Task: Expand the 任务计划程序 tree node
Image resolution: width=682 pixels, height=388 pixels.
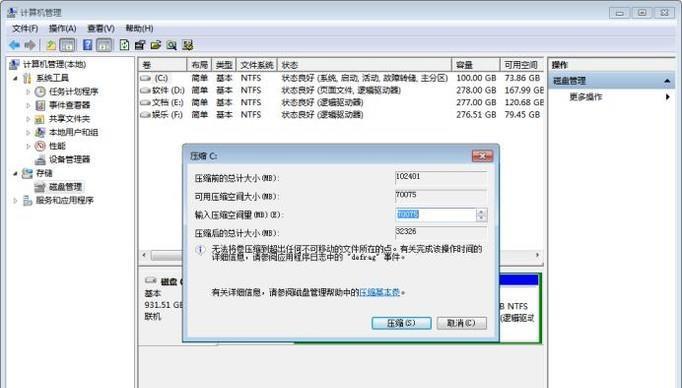Action: [28, 92]
